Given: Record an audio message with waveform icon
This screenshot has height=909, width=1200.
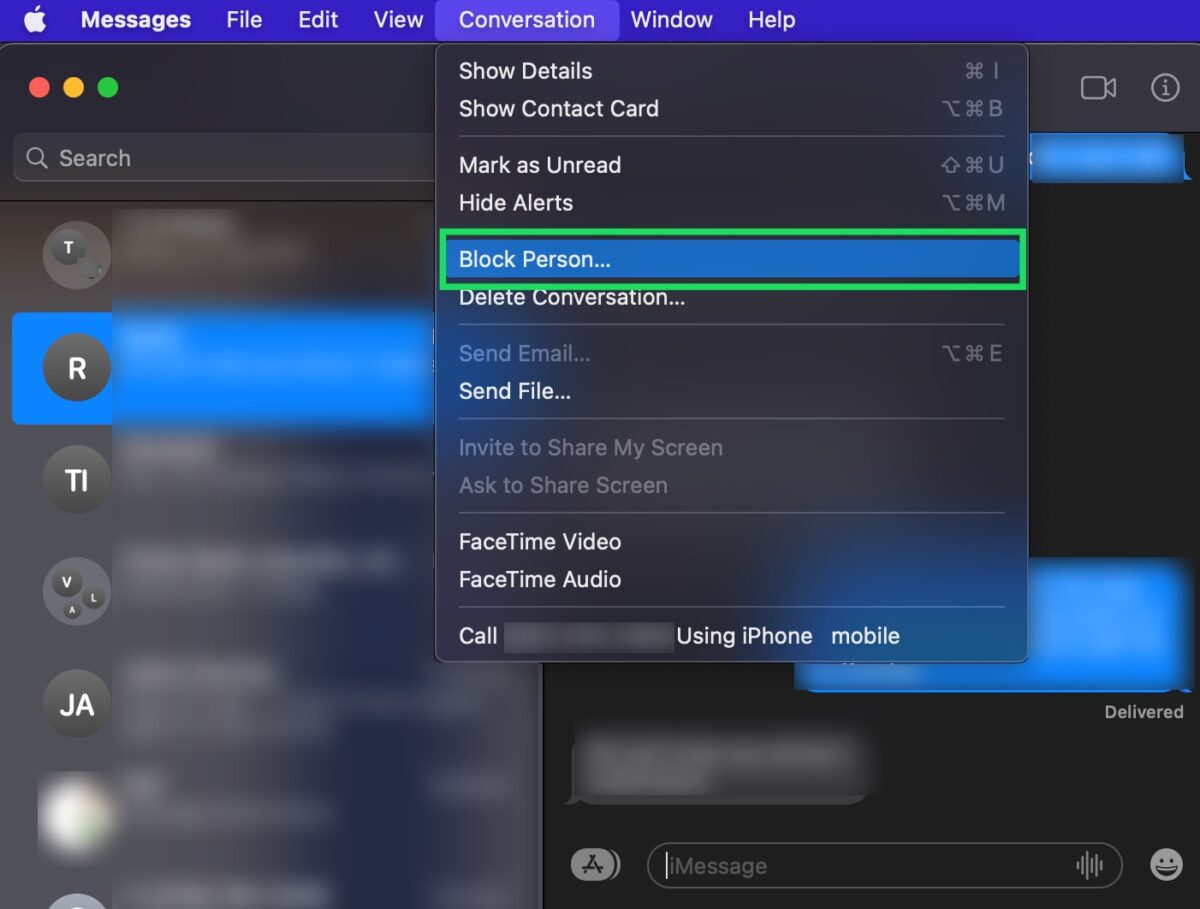Looking at the screenshot, I should (1089, 865).
